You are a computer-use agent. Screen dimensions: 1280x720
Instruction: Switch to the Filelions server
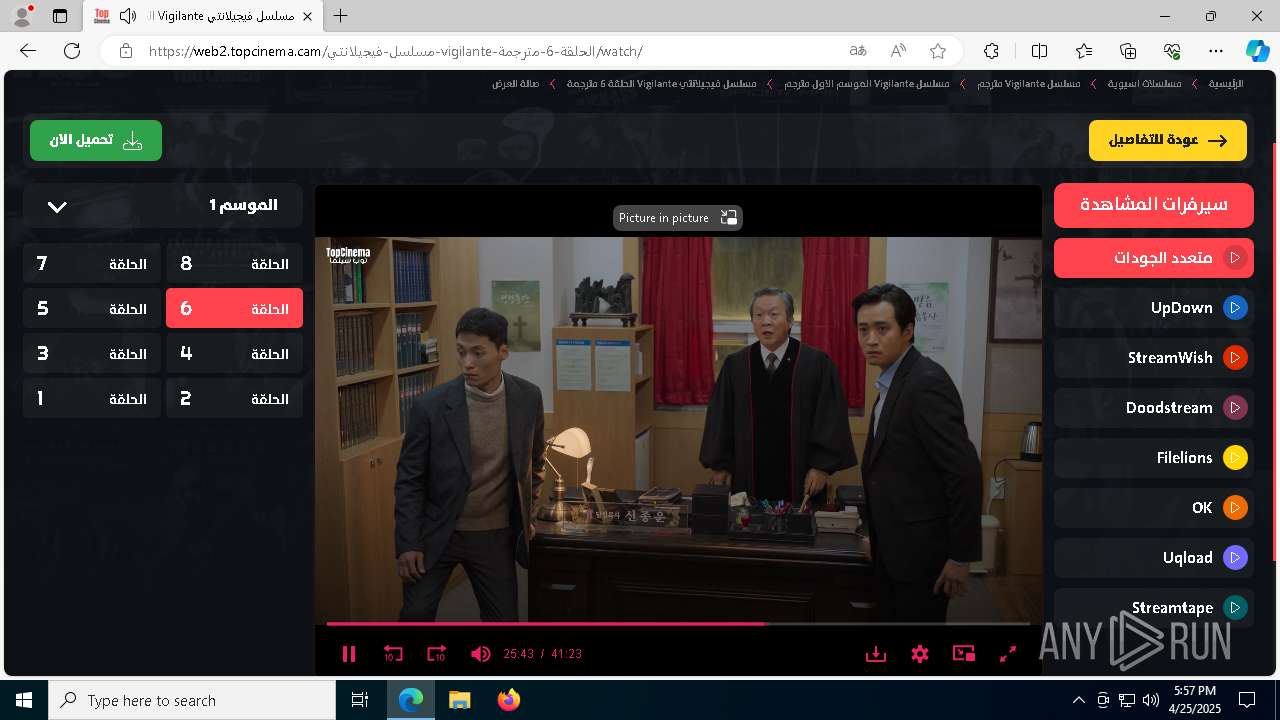1154,458
